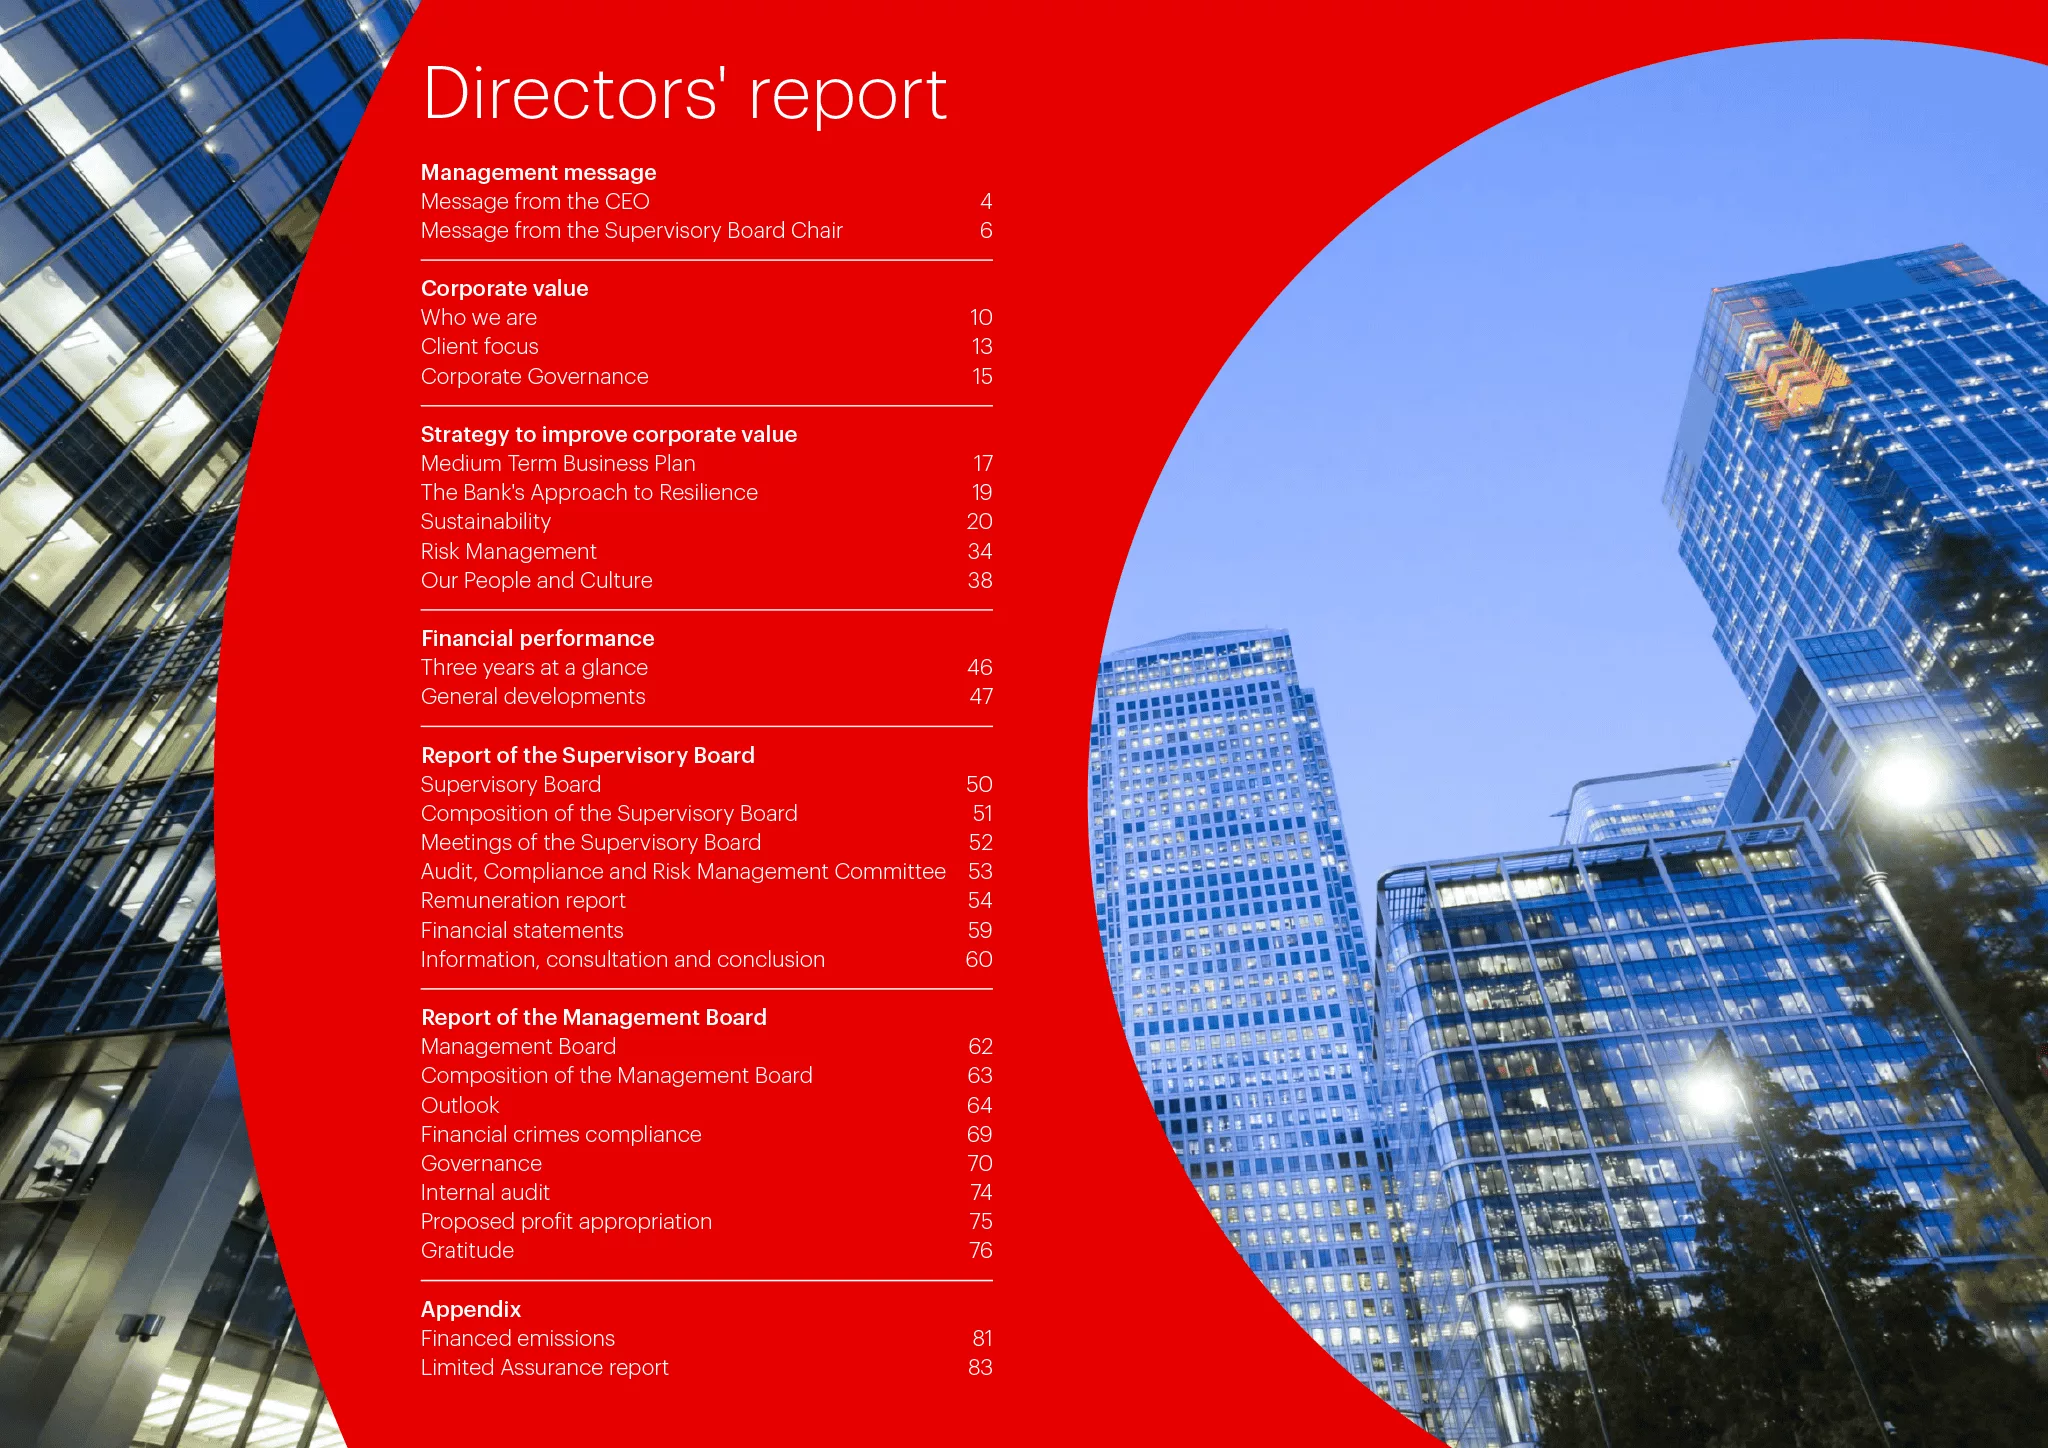Image resolution: width=2048 pixels, height=1448 pixels.
Task: Open 'Financial statements' entry
Action: (706, 931)
